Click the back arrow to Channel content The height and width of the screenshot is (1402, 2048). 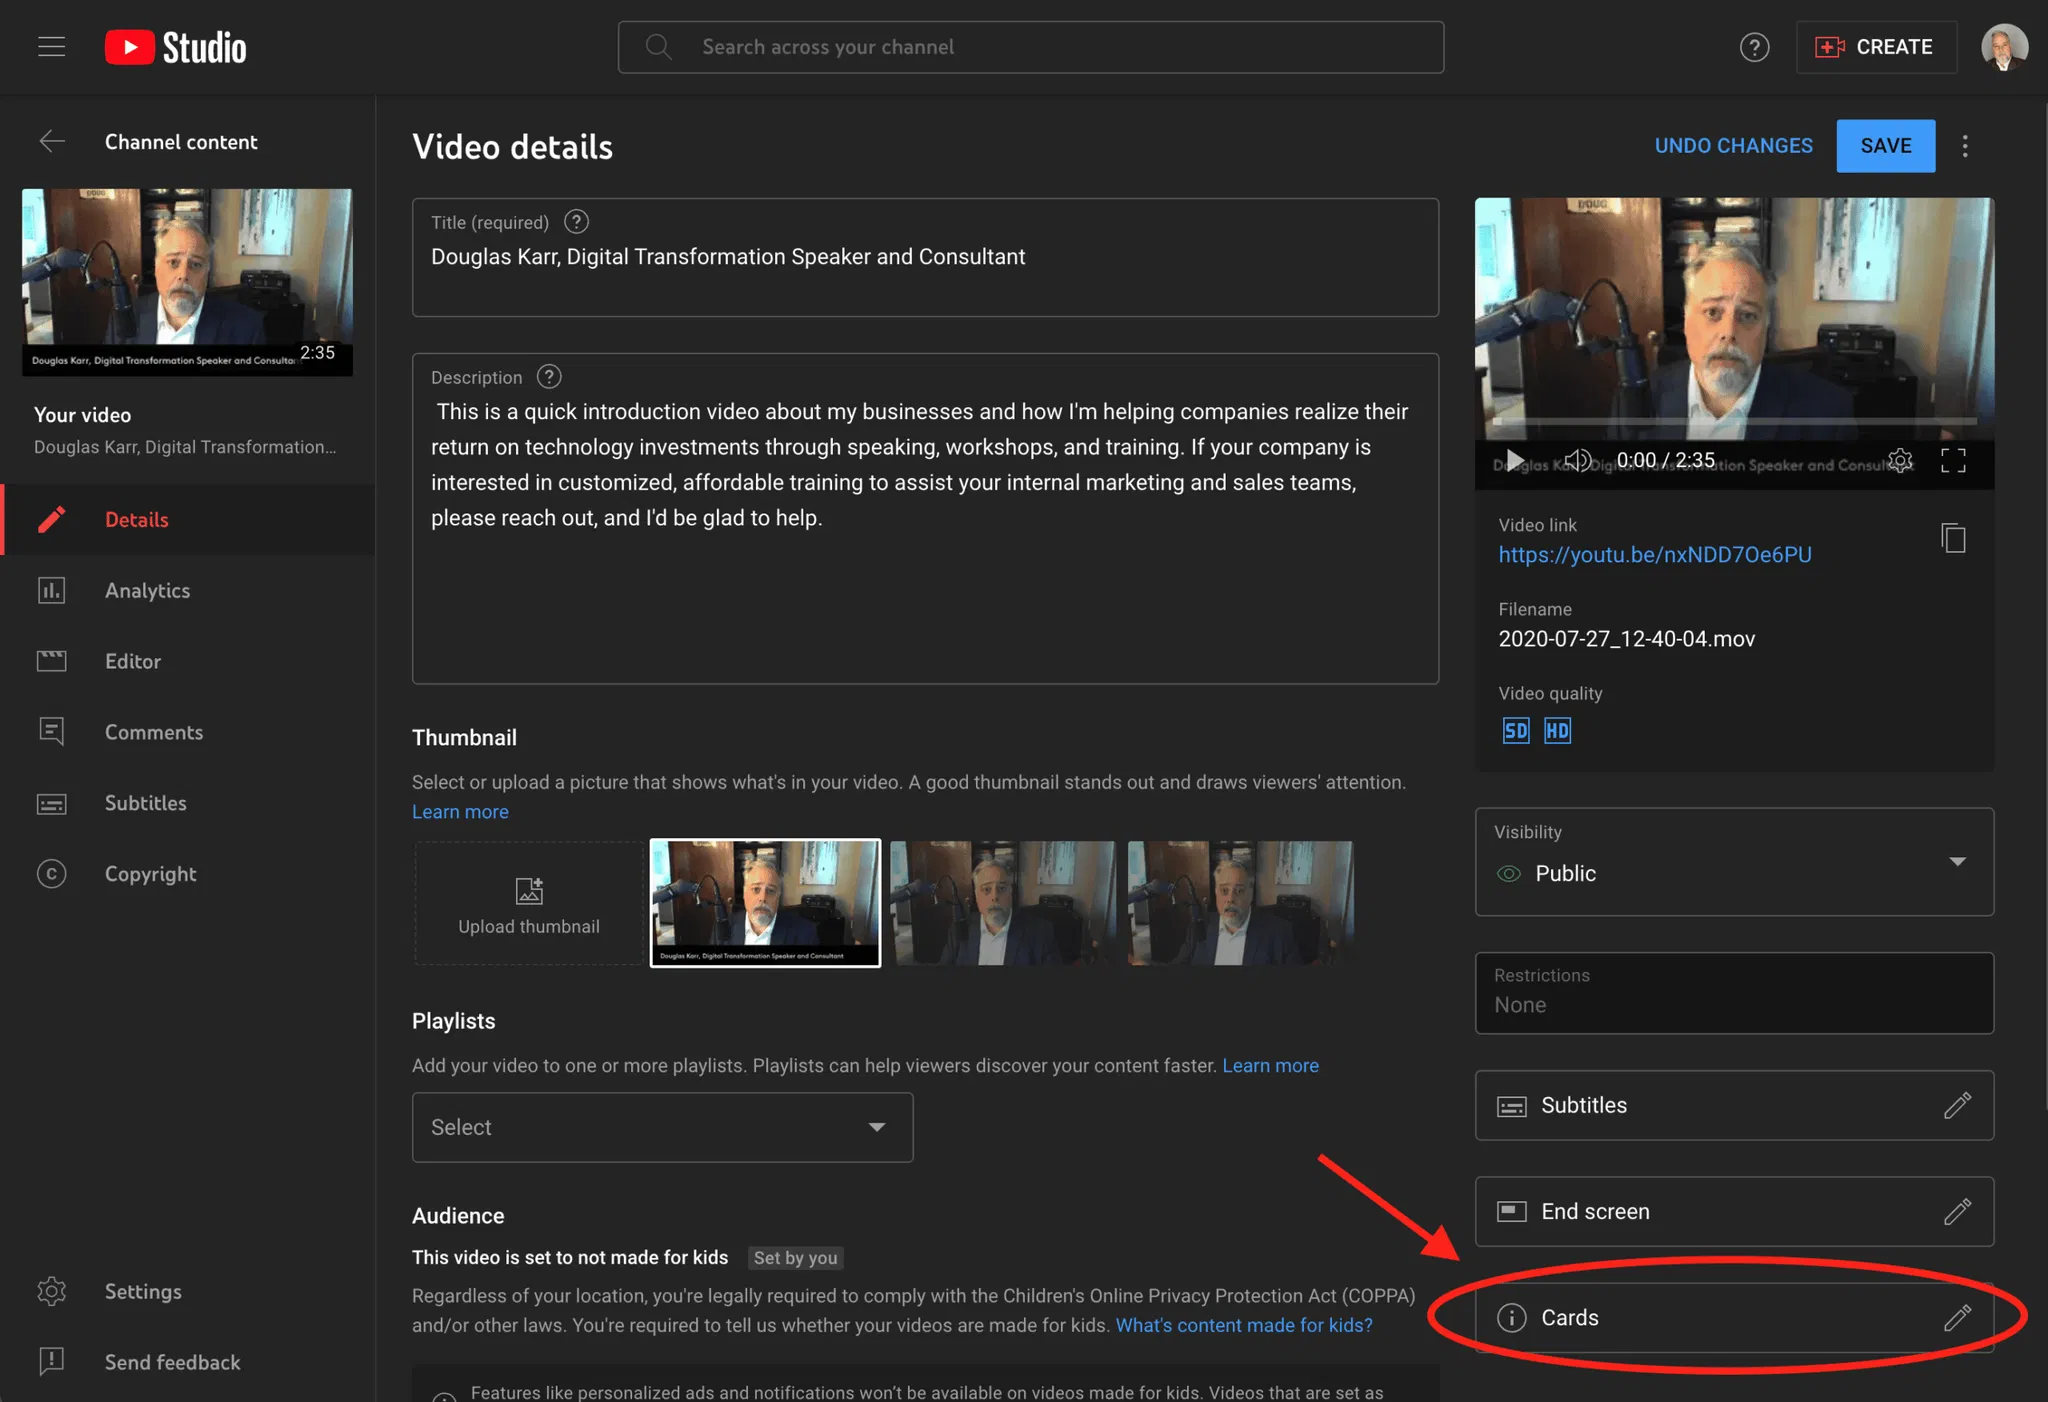click(52, 141)
